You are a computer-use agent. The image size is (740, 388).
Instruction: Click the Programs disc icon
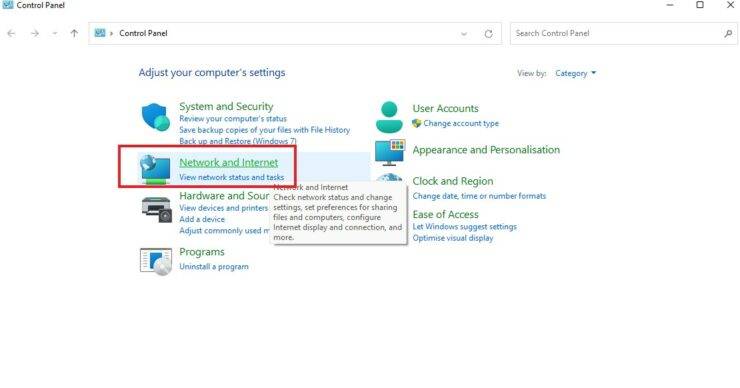[x=156, y=261]
